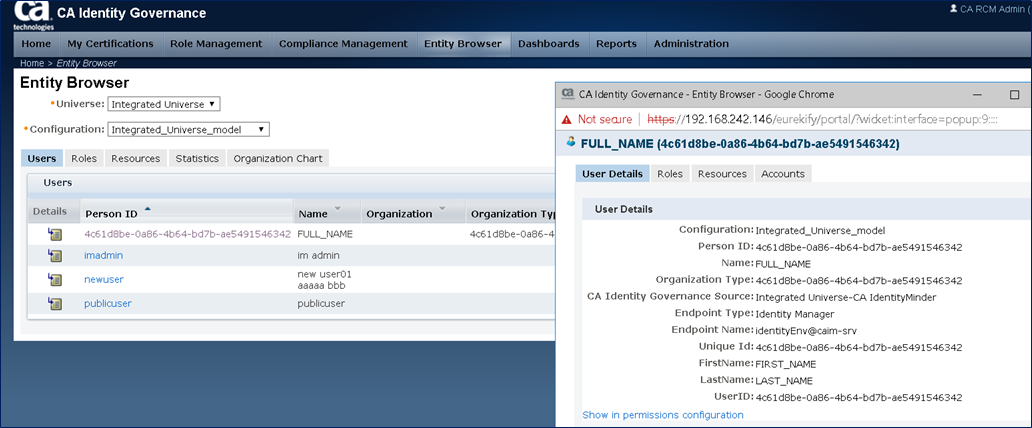Open Reports menu
The image size is (1032, 428).
tap(617, 43)
